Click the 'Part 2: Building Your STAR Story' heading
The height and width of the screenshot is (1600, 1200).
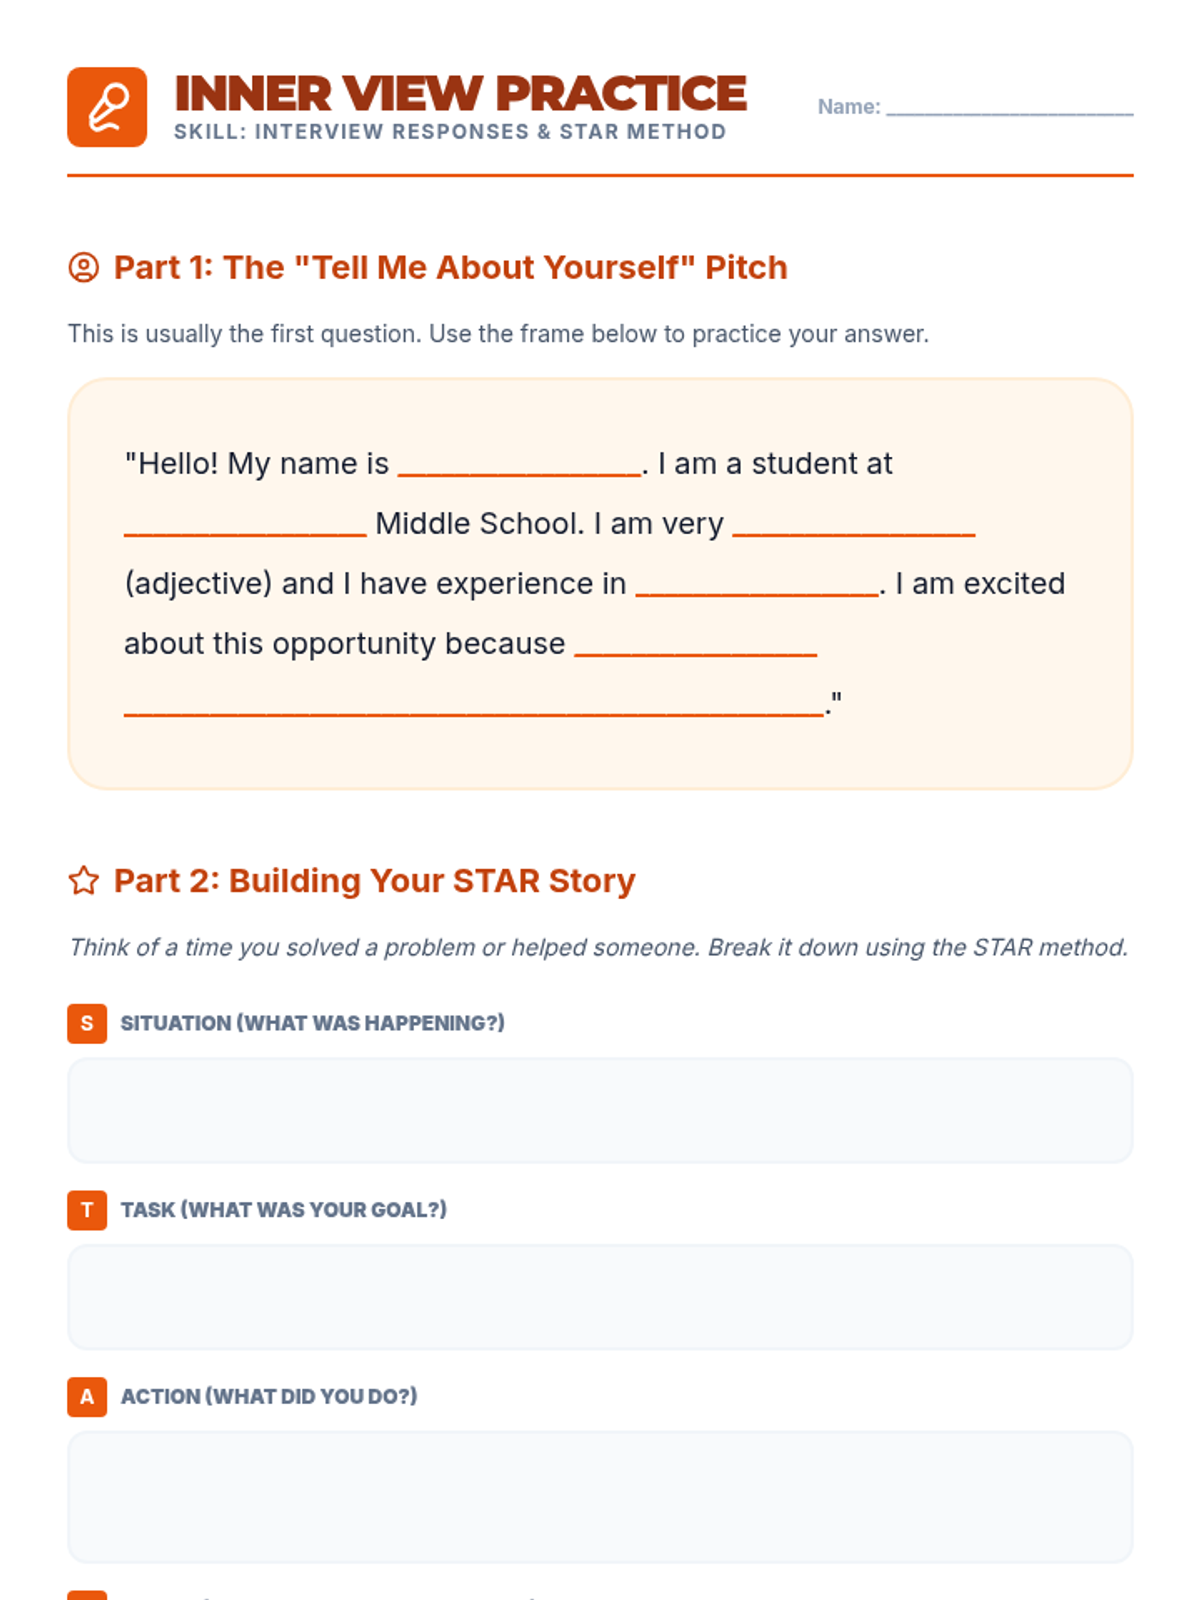click(x=375, y=881)
